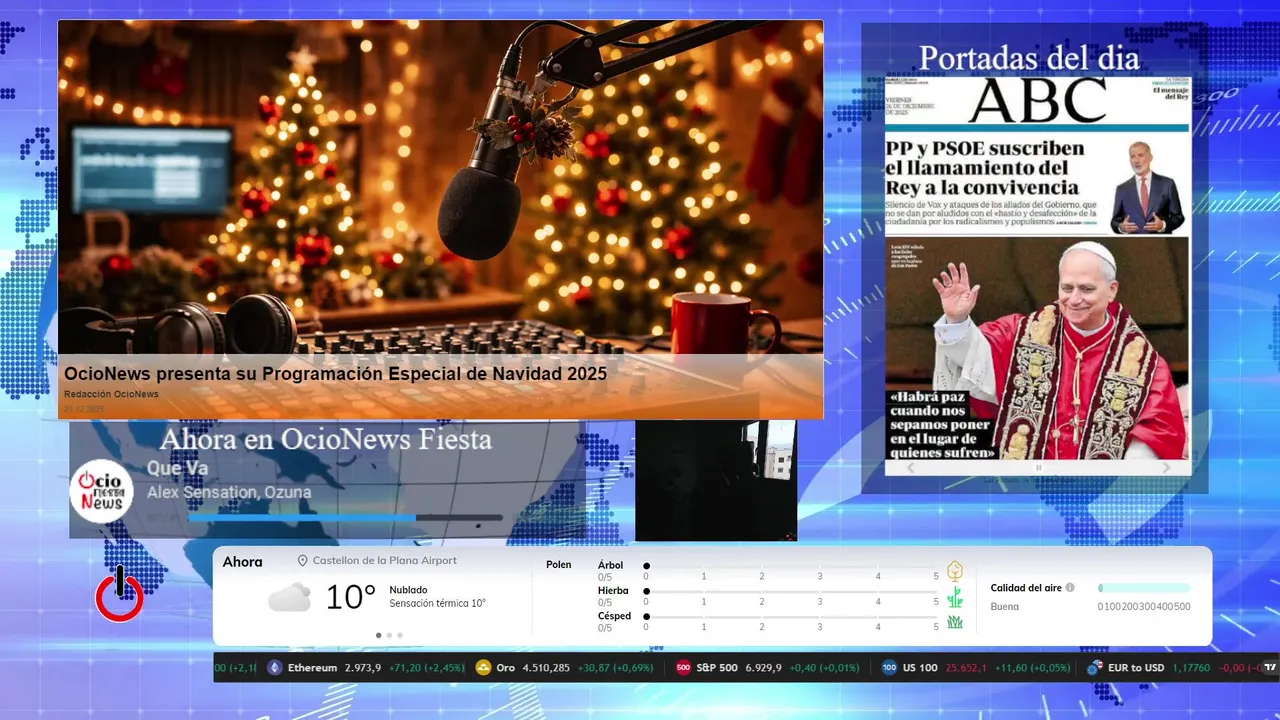Screen dimensions: 1280x720
Task: Click the OcioNews Fiesta round logo
Action: click(101, 491)
